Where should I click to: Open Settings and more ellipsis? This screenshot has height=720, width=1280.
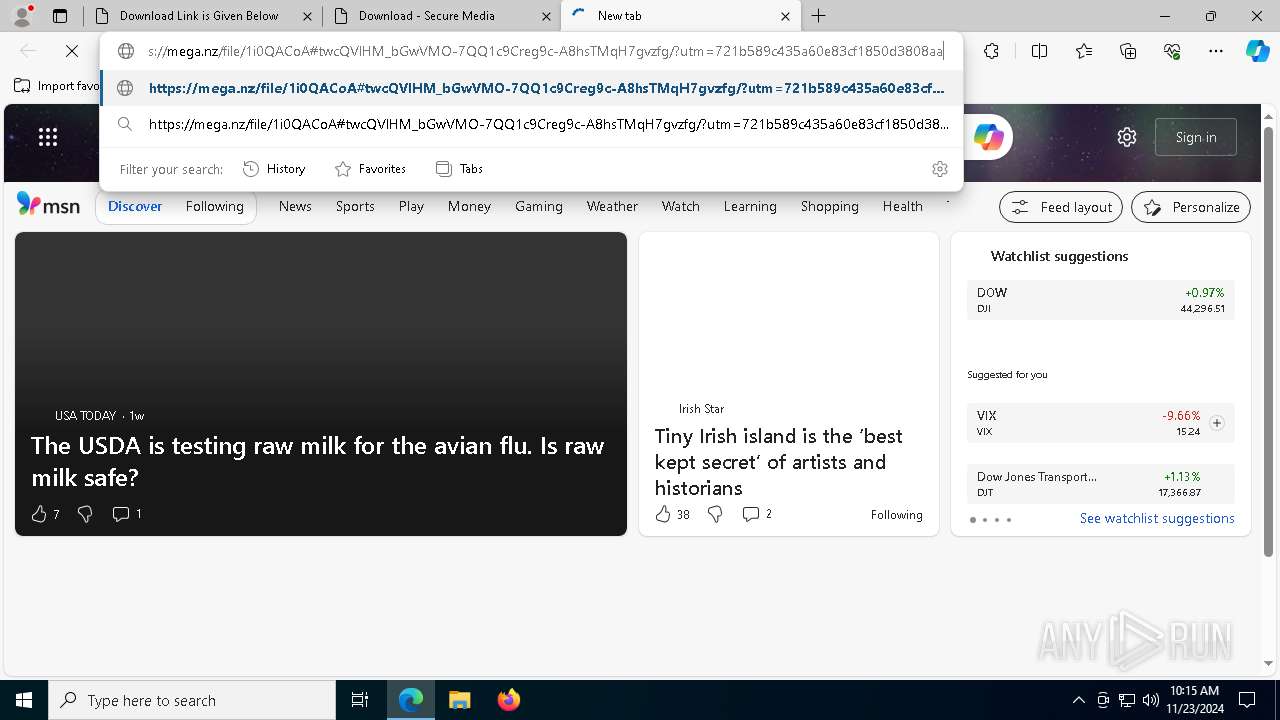point(1216,51)
